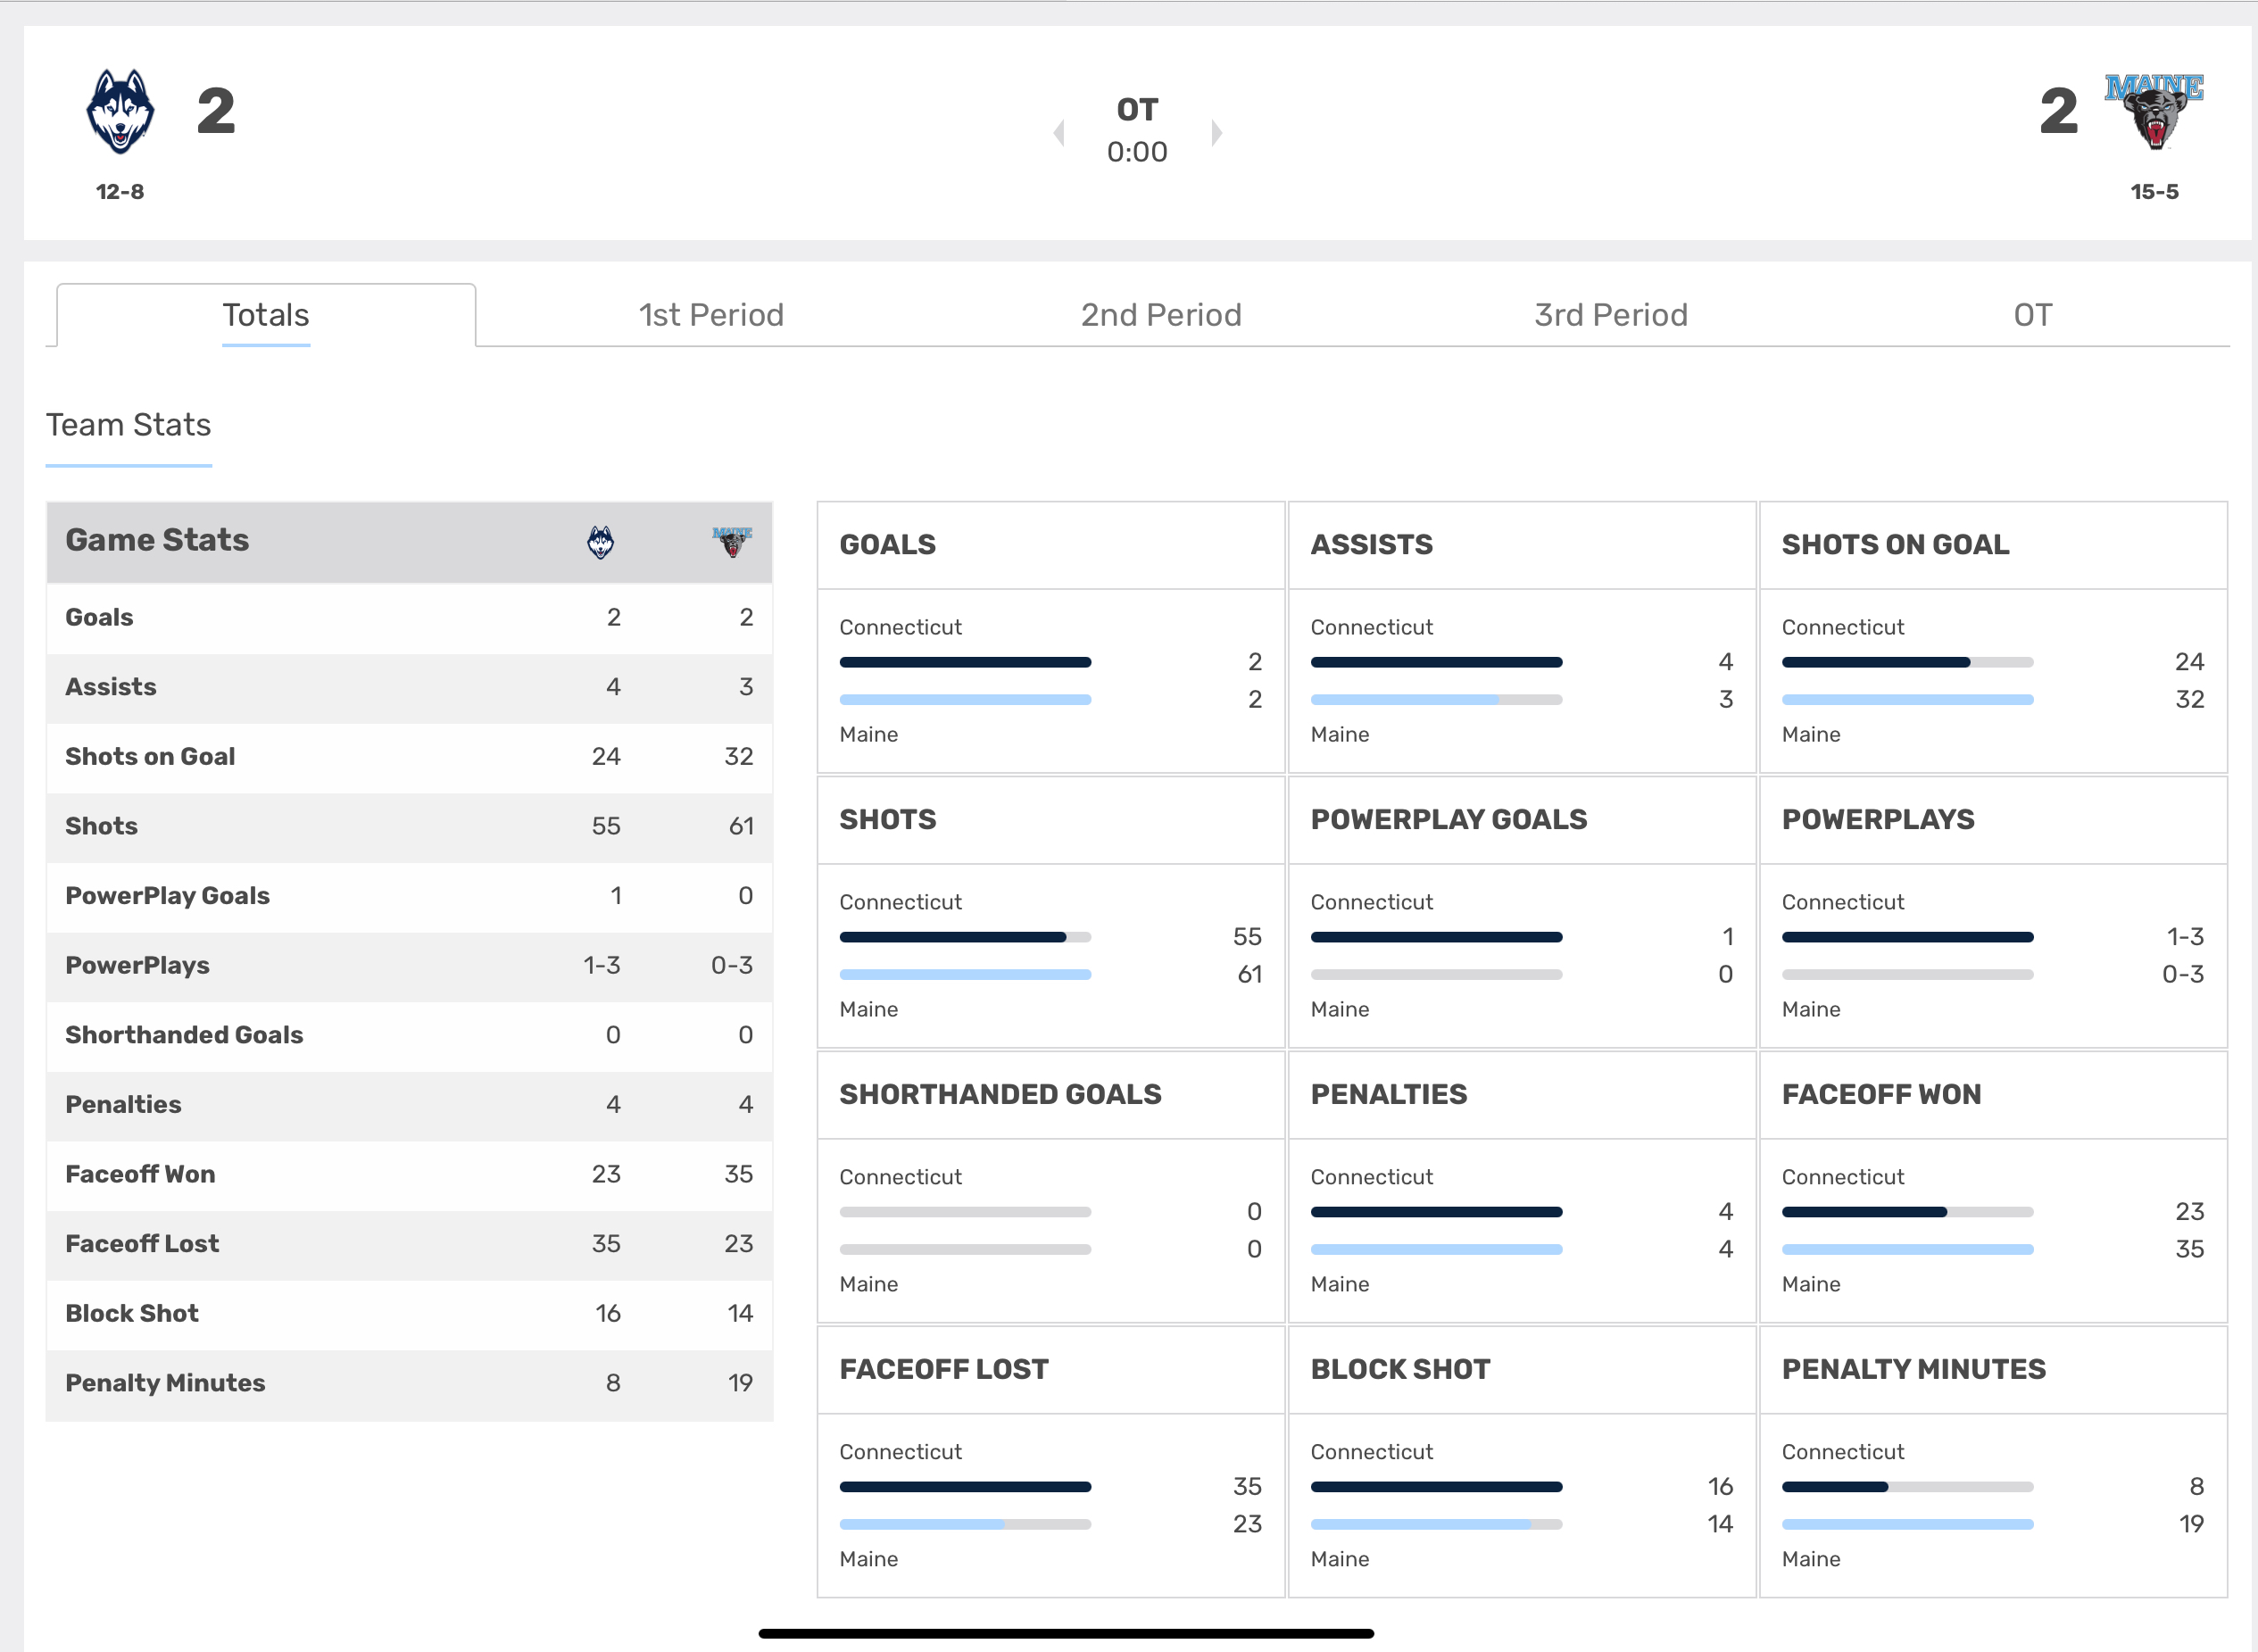Click the POWERPLAYS card heading
This screenshot has width=2258, height=1652.
(1877, 820)
